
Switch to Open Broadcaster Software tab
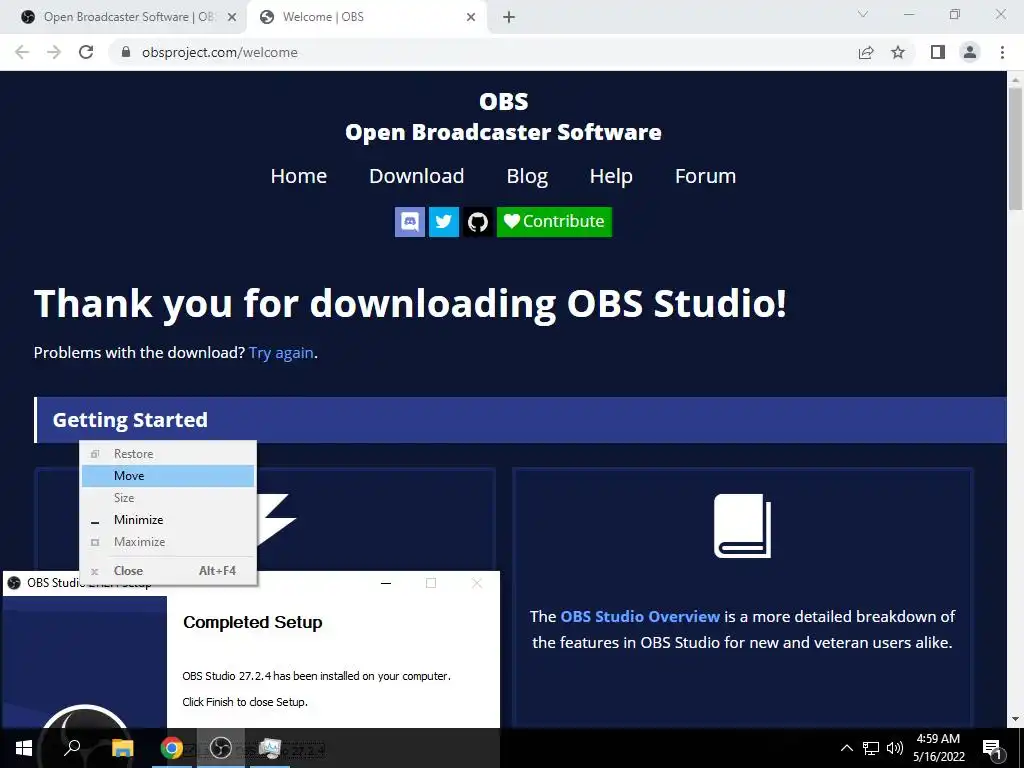pyautogui.click(x=124, y=17)
